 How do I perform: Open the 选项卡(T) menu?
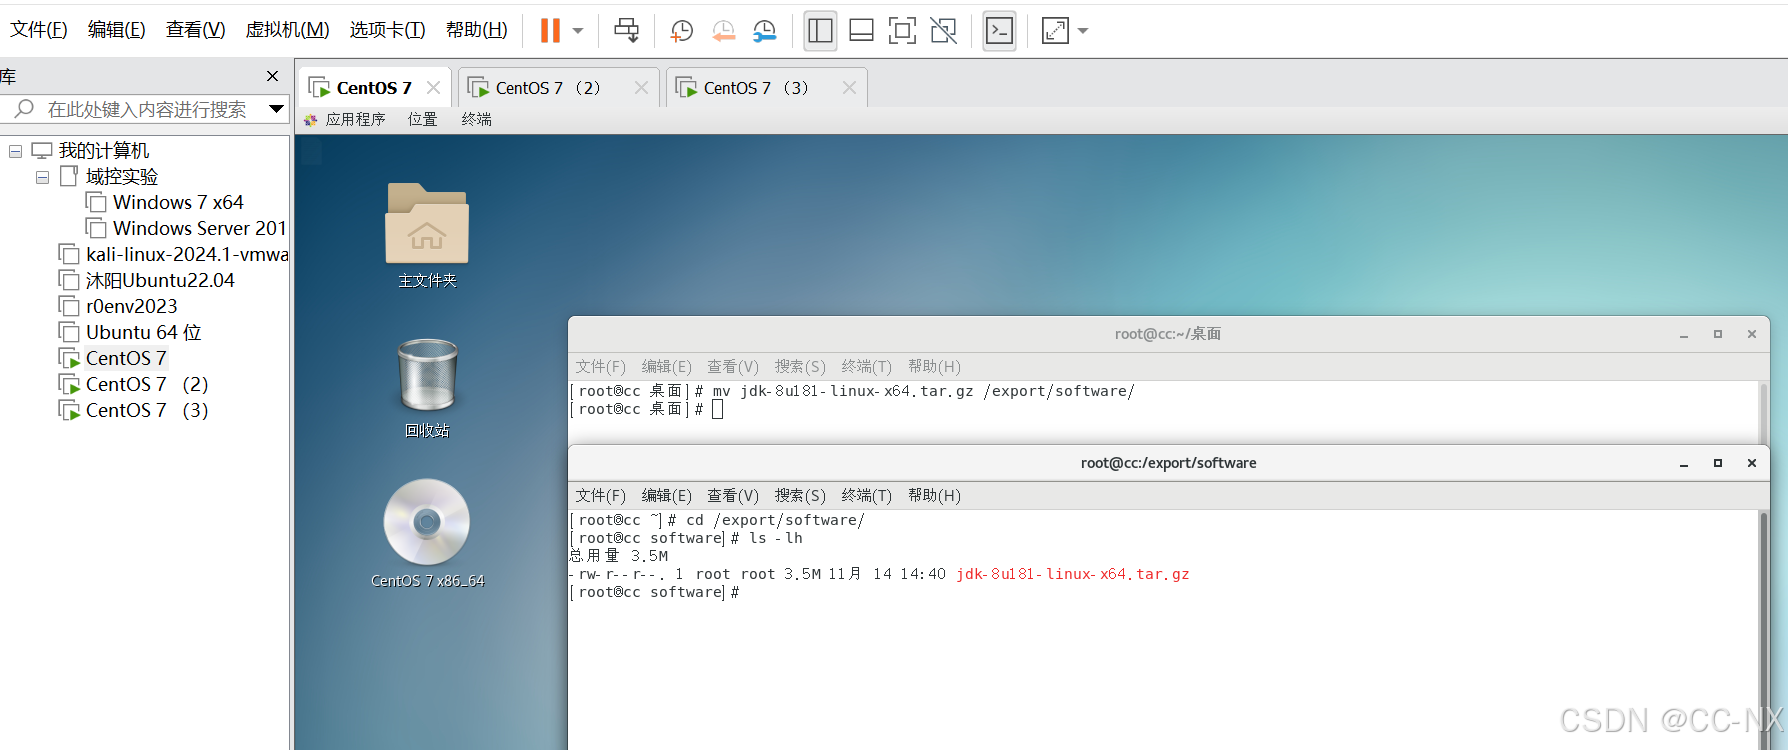[x=388, y=30]
